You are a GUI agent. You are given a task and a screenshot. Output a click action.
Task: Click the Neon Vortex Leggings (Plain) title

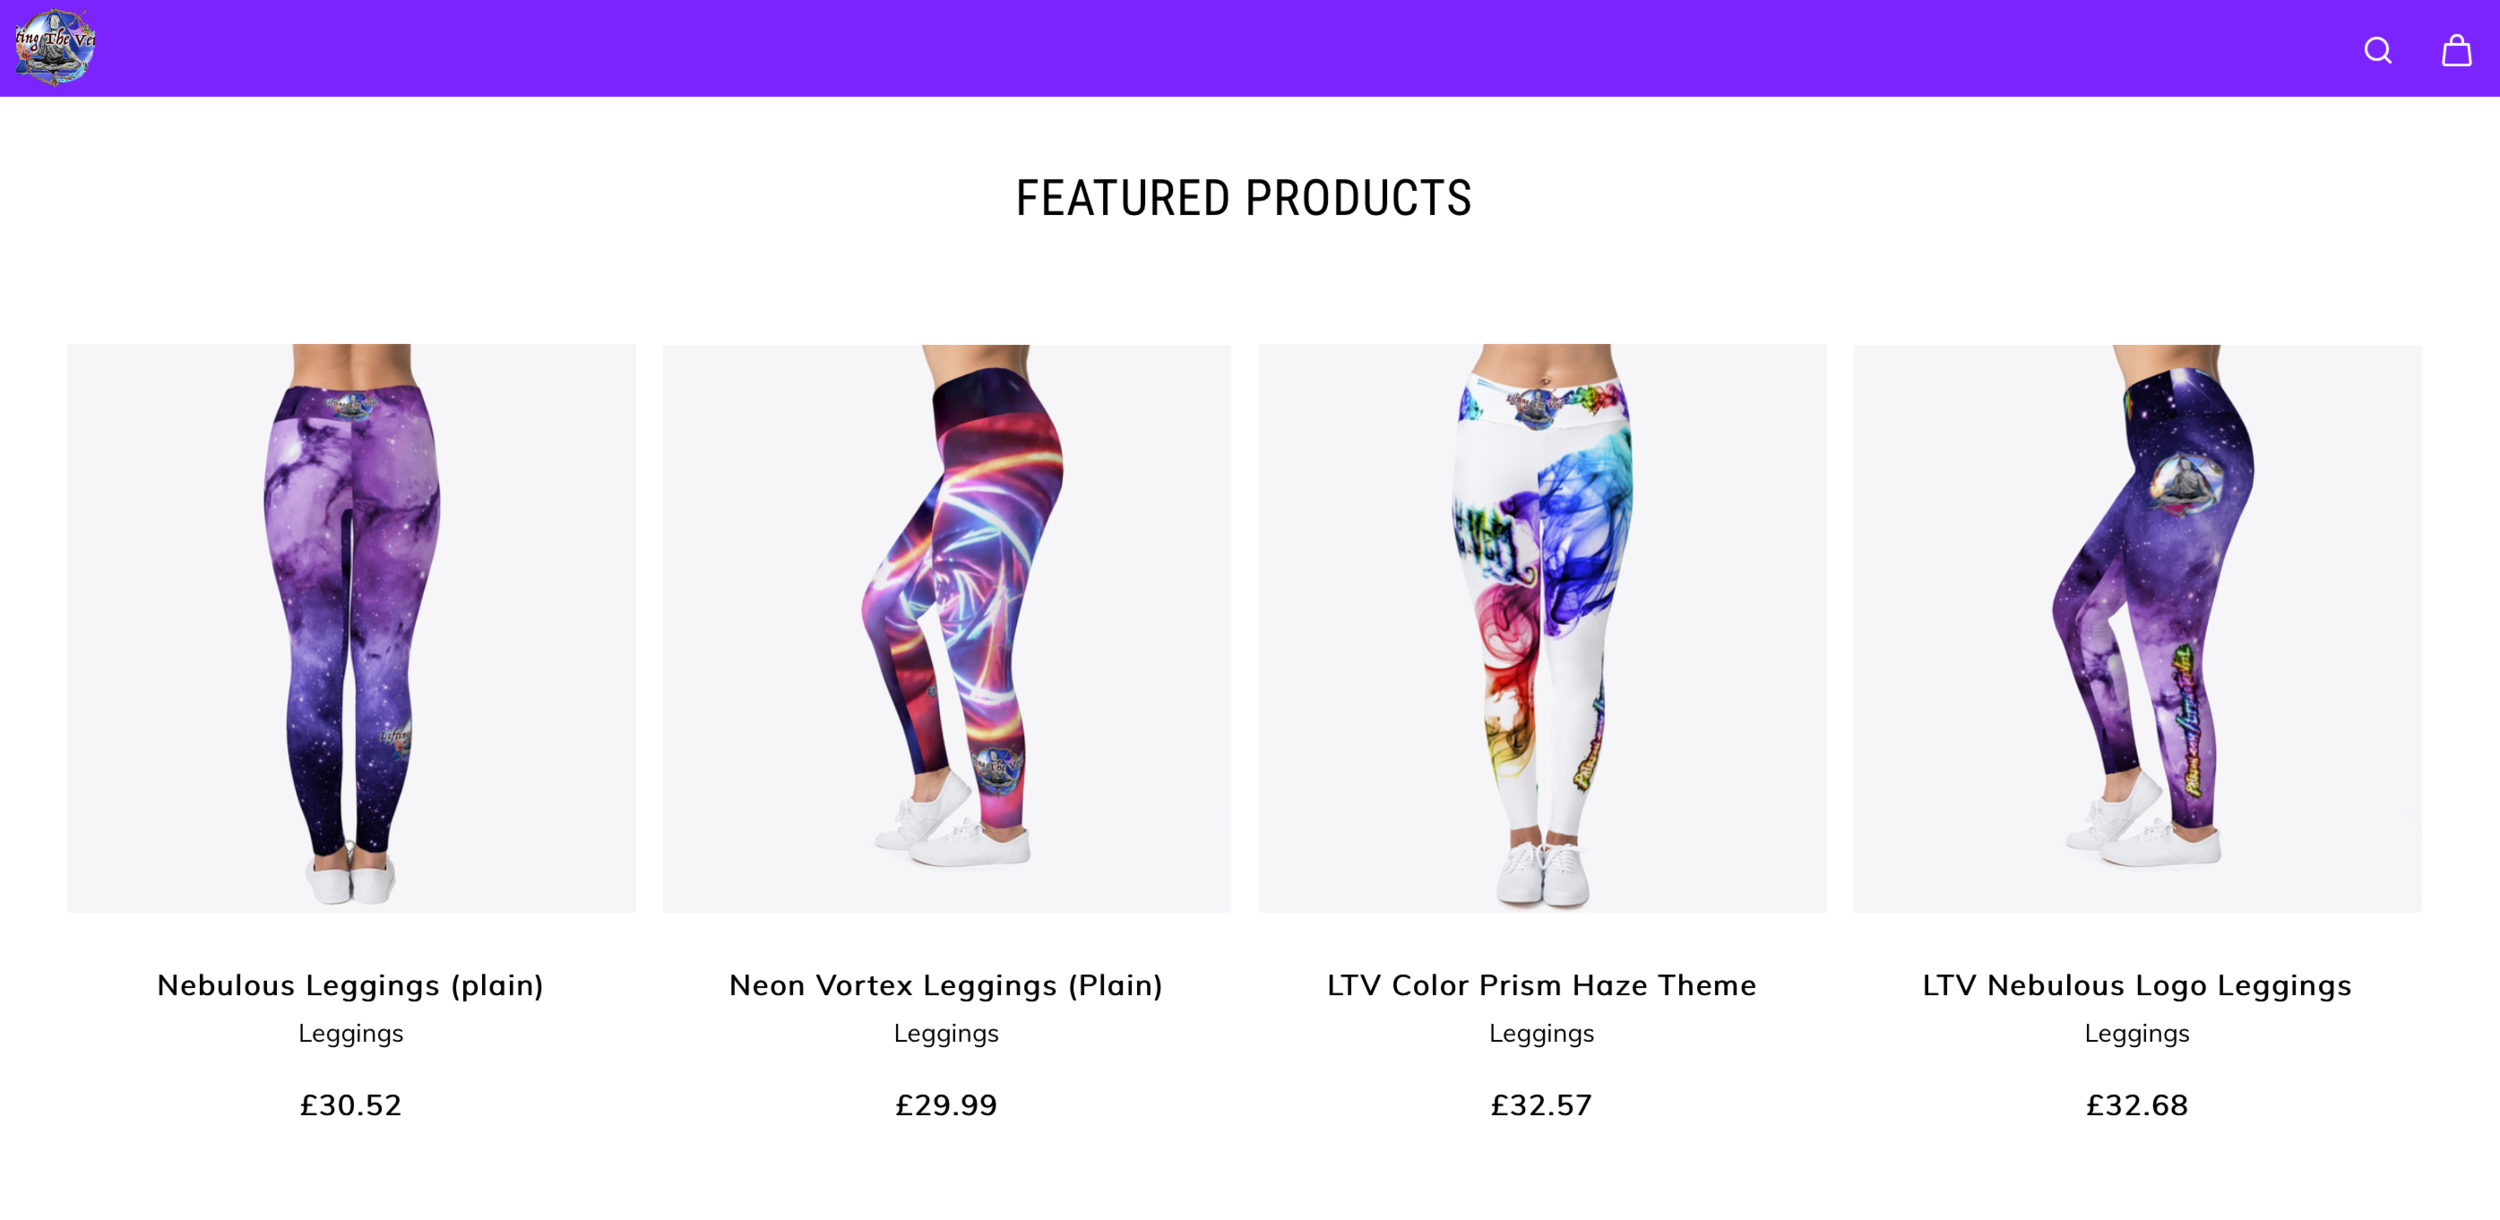(946, 985)
